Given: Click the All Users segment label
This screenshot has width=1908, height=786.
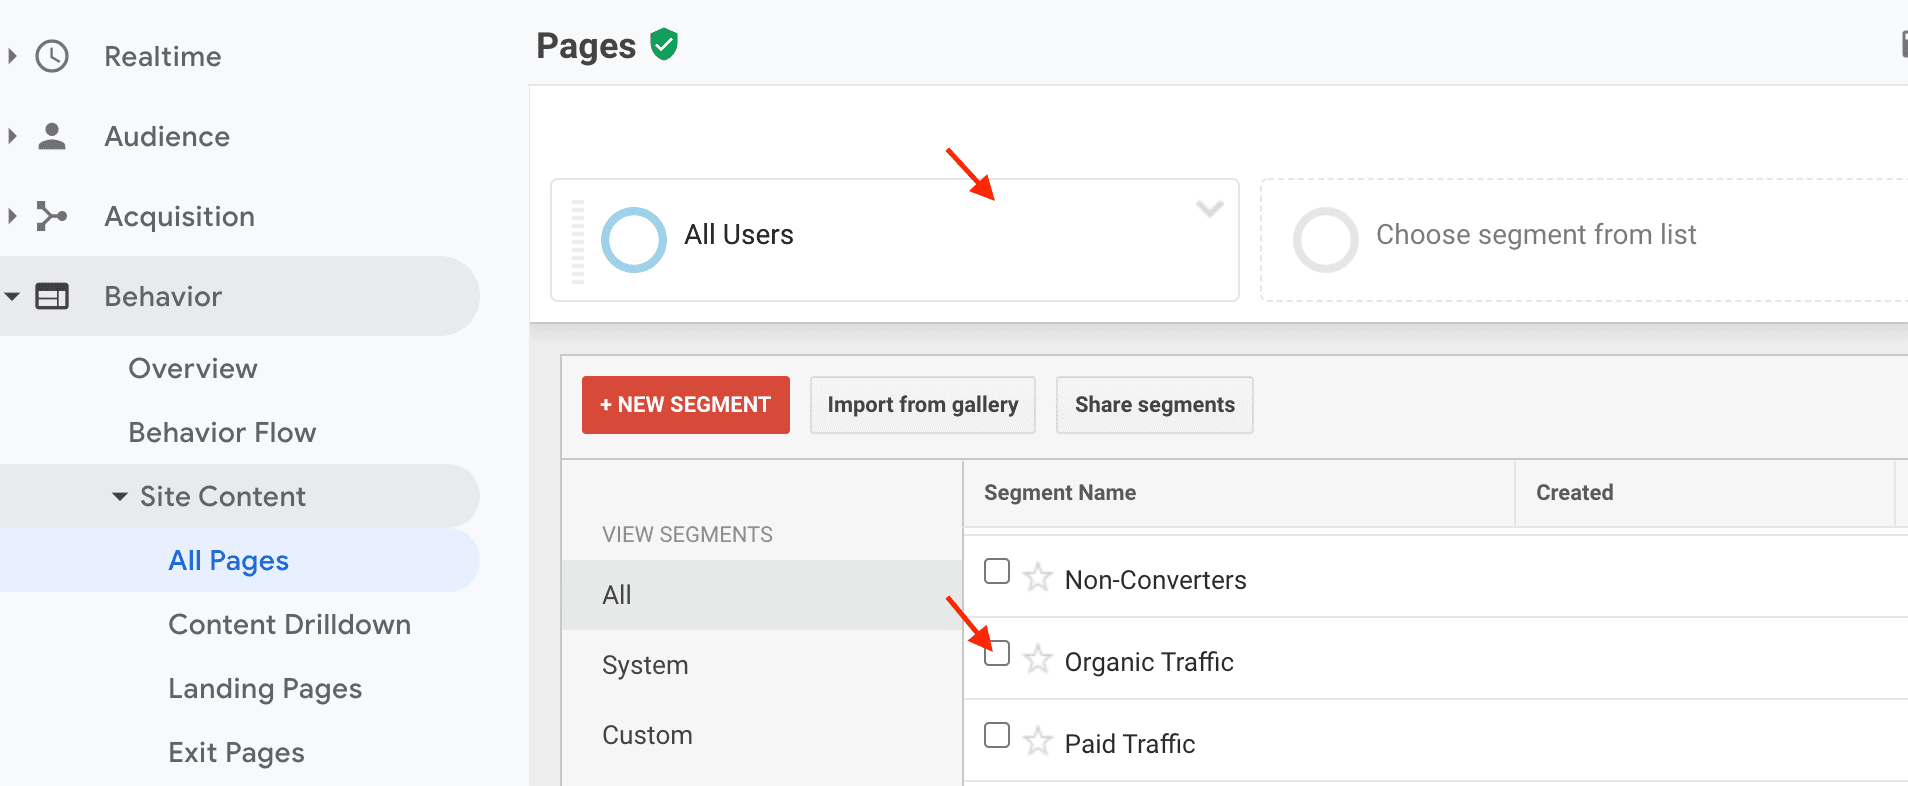Looking at the screenshot, I should [739, 234].
